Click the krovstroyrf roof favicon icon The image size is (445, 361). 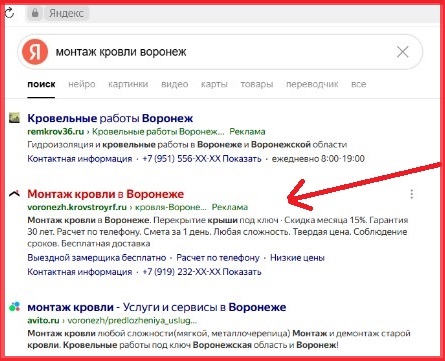pyautogui.click(x=14, y=193)
